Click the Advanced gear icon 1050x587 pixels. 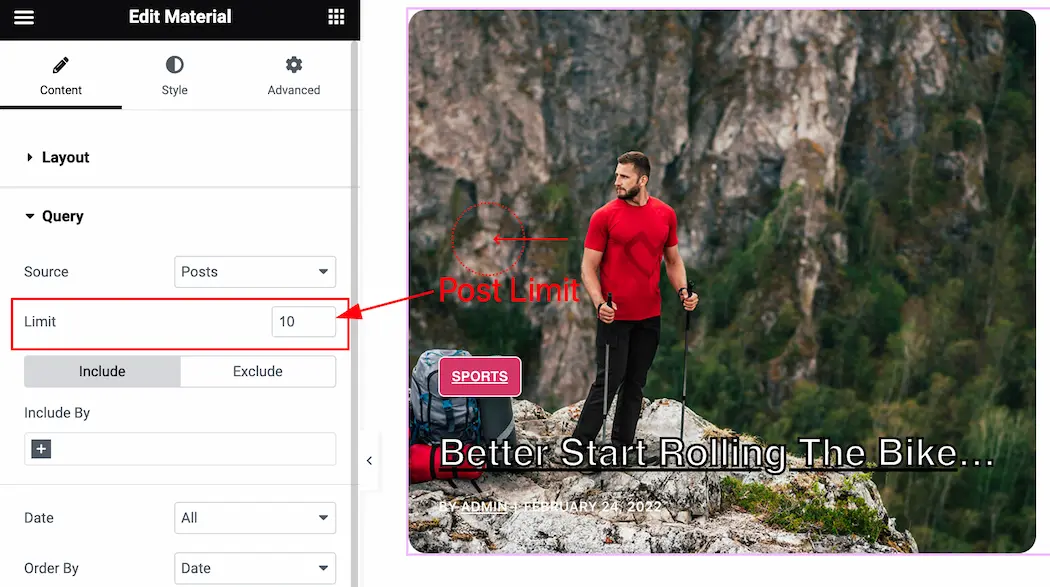coord(294,65)
